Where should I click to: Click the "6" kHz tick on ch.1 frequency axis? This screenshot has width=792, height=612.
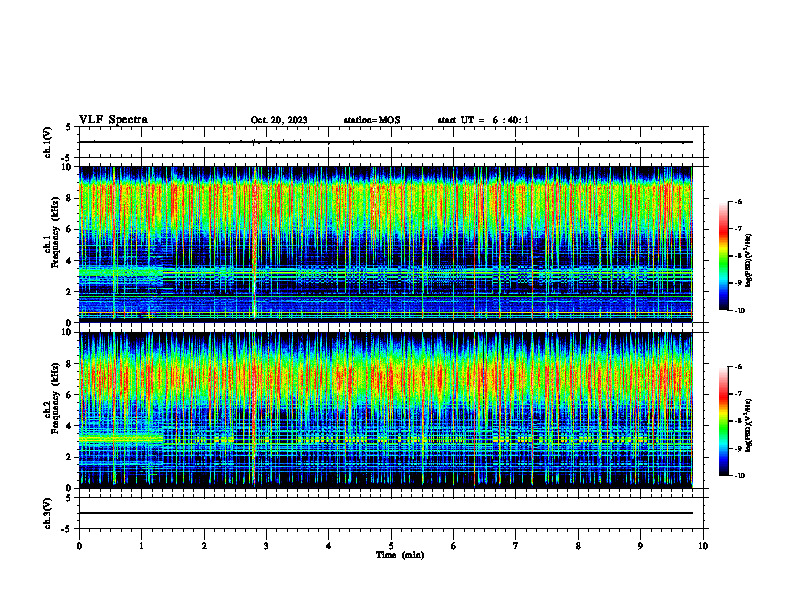69,229
